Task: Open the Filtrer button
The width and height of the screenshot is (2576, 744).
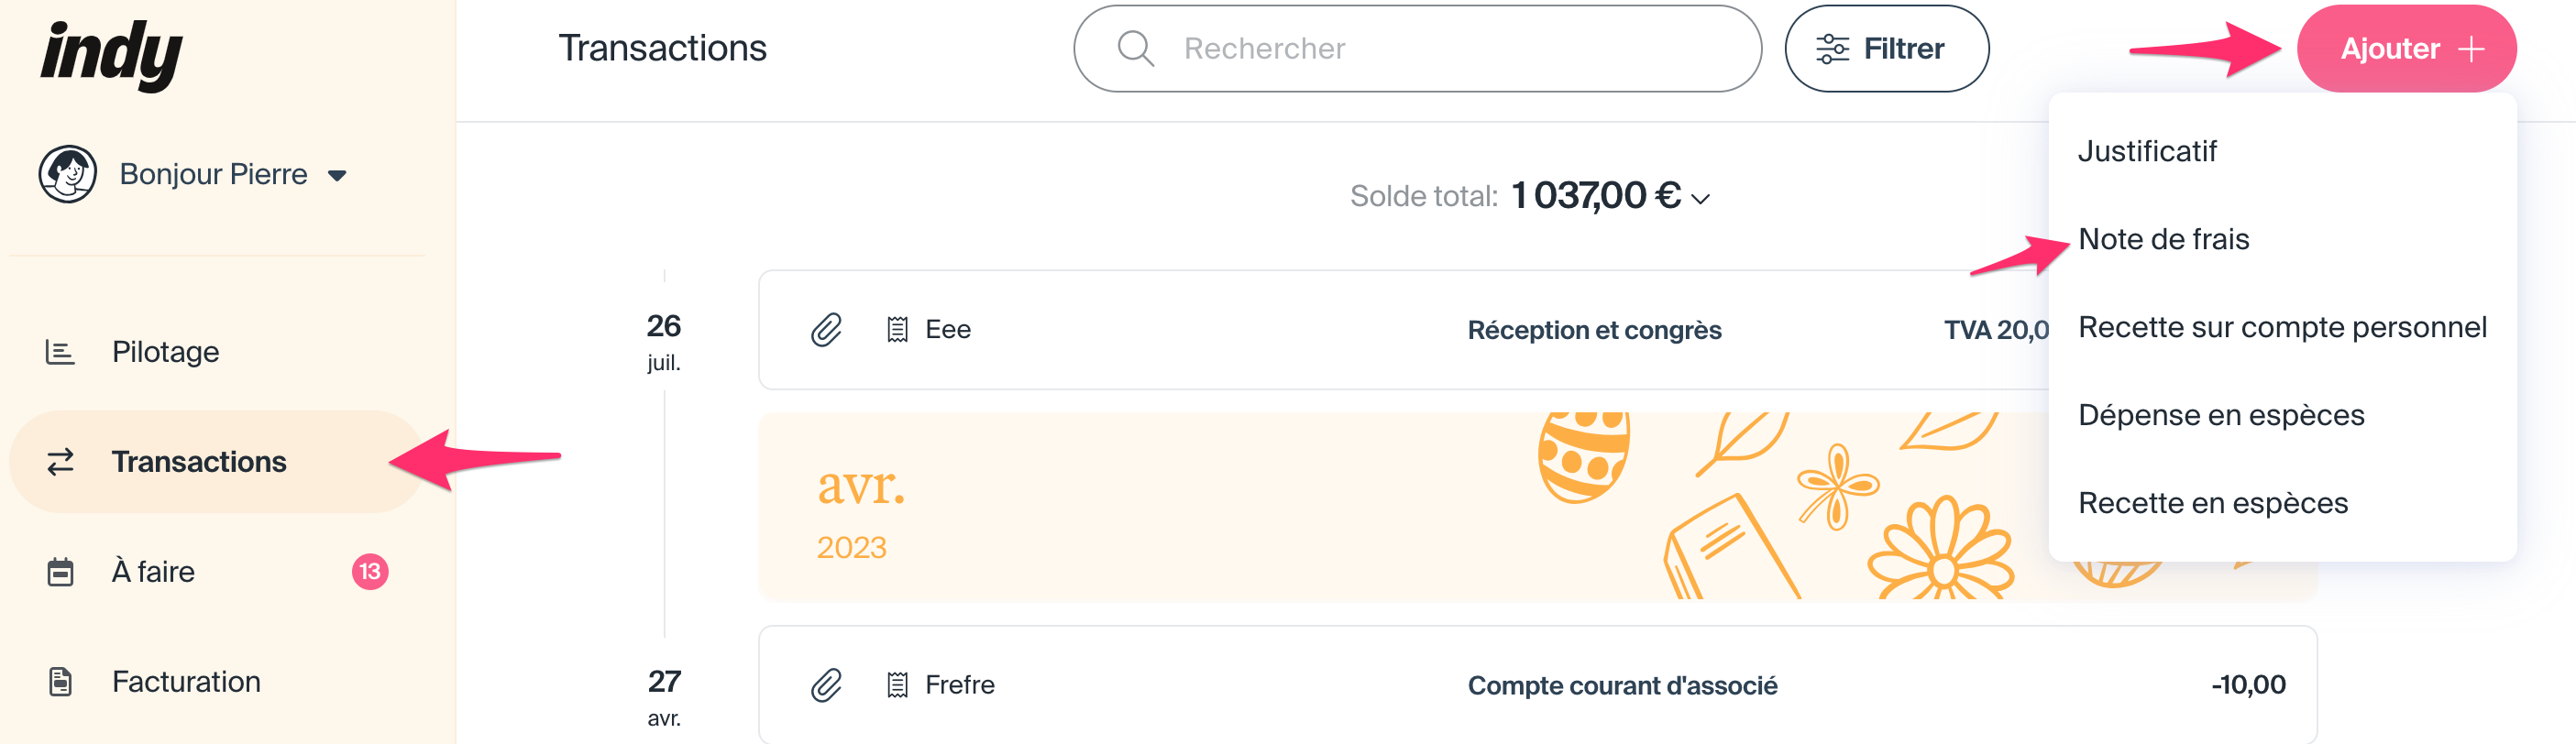Action: pos(1885,49)
